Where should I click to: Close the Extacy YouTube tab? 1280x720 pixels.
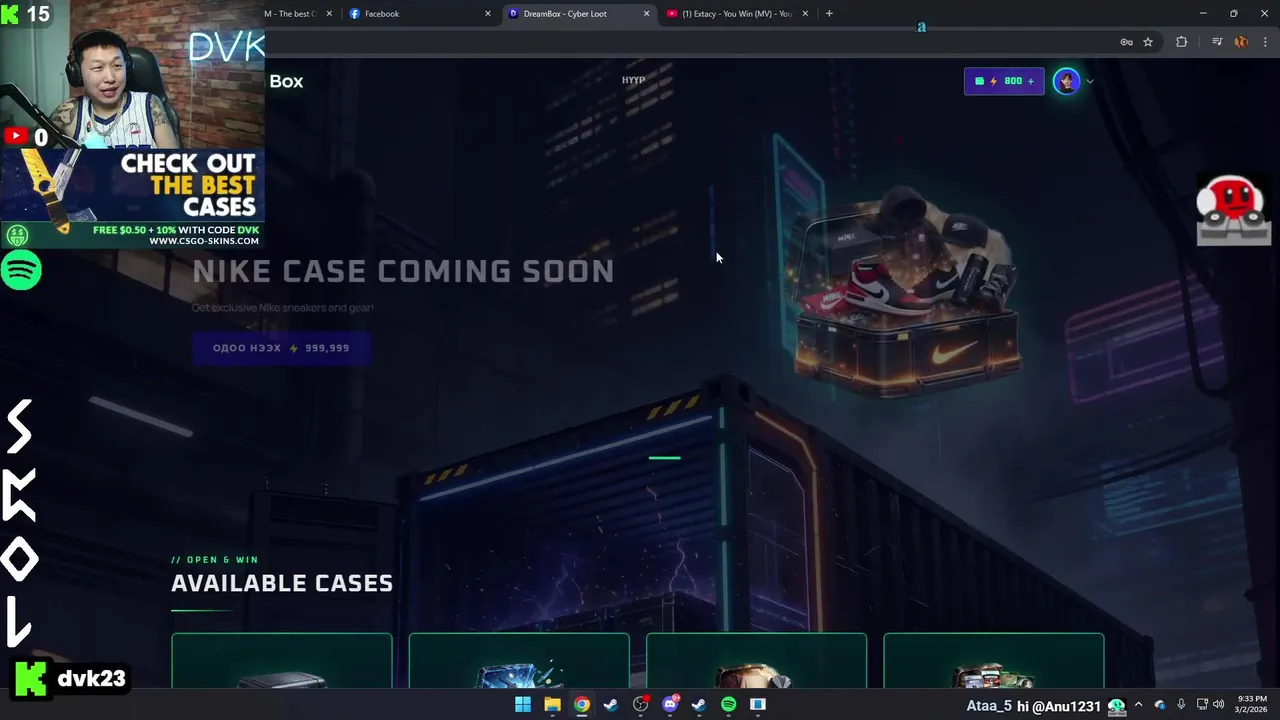(805, 14)
